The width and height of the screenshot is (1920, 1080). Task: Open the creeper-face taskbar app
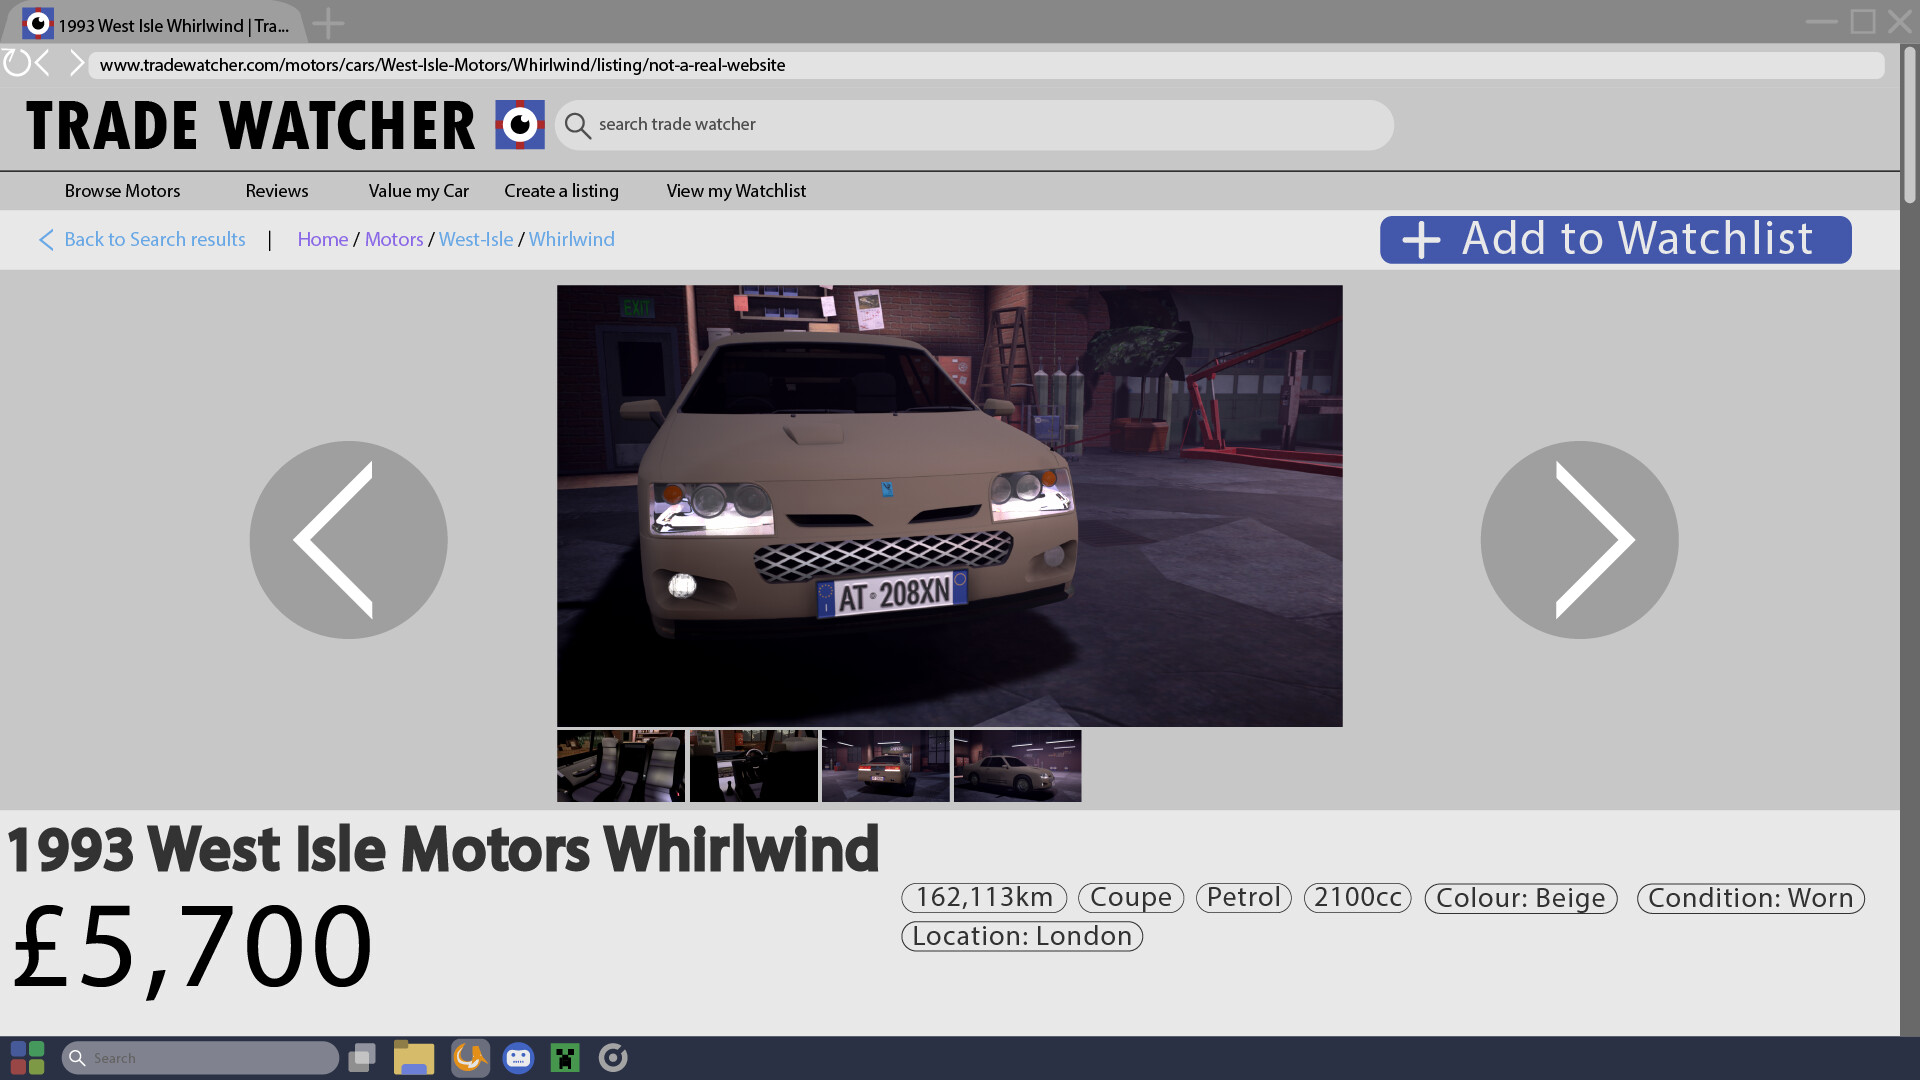click(565, 1057)
